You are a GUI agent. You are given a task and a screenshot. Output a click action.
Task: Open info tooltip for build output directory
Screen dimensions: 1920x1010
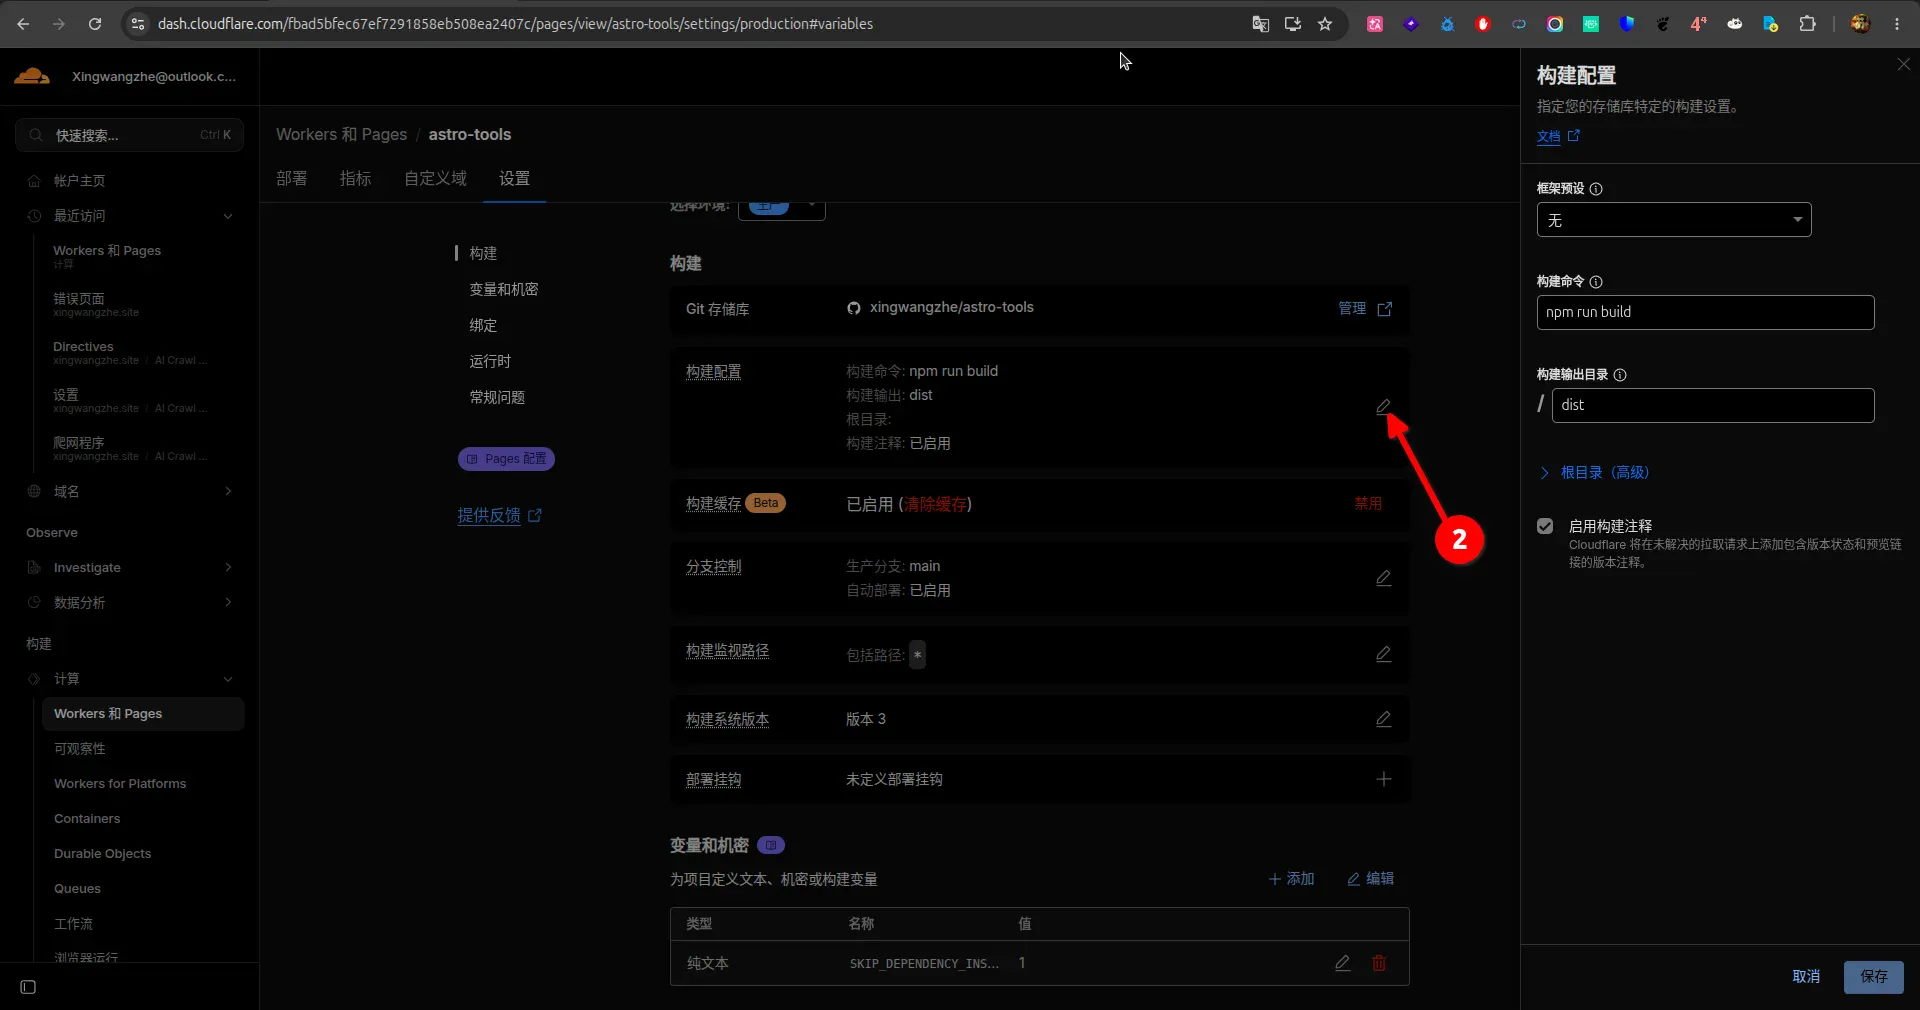pyautogui.click(x=1620, y=375)
